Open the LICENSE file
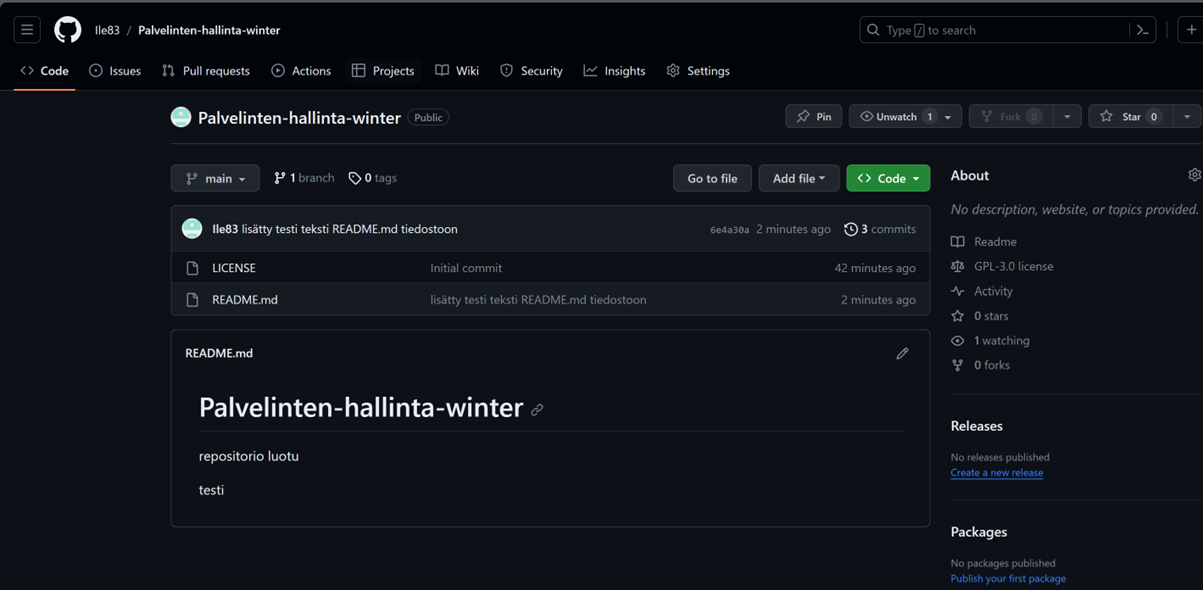 (234, 268)
